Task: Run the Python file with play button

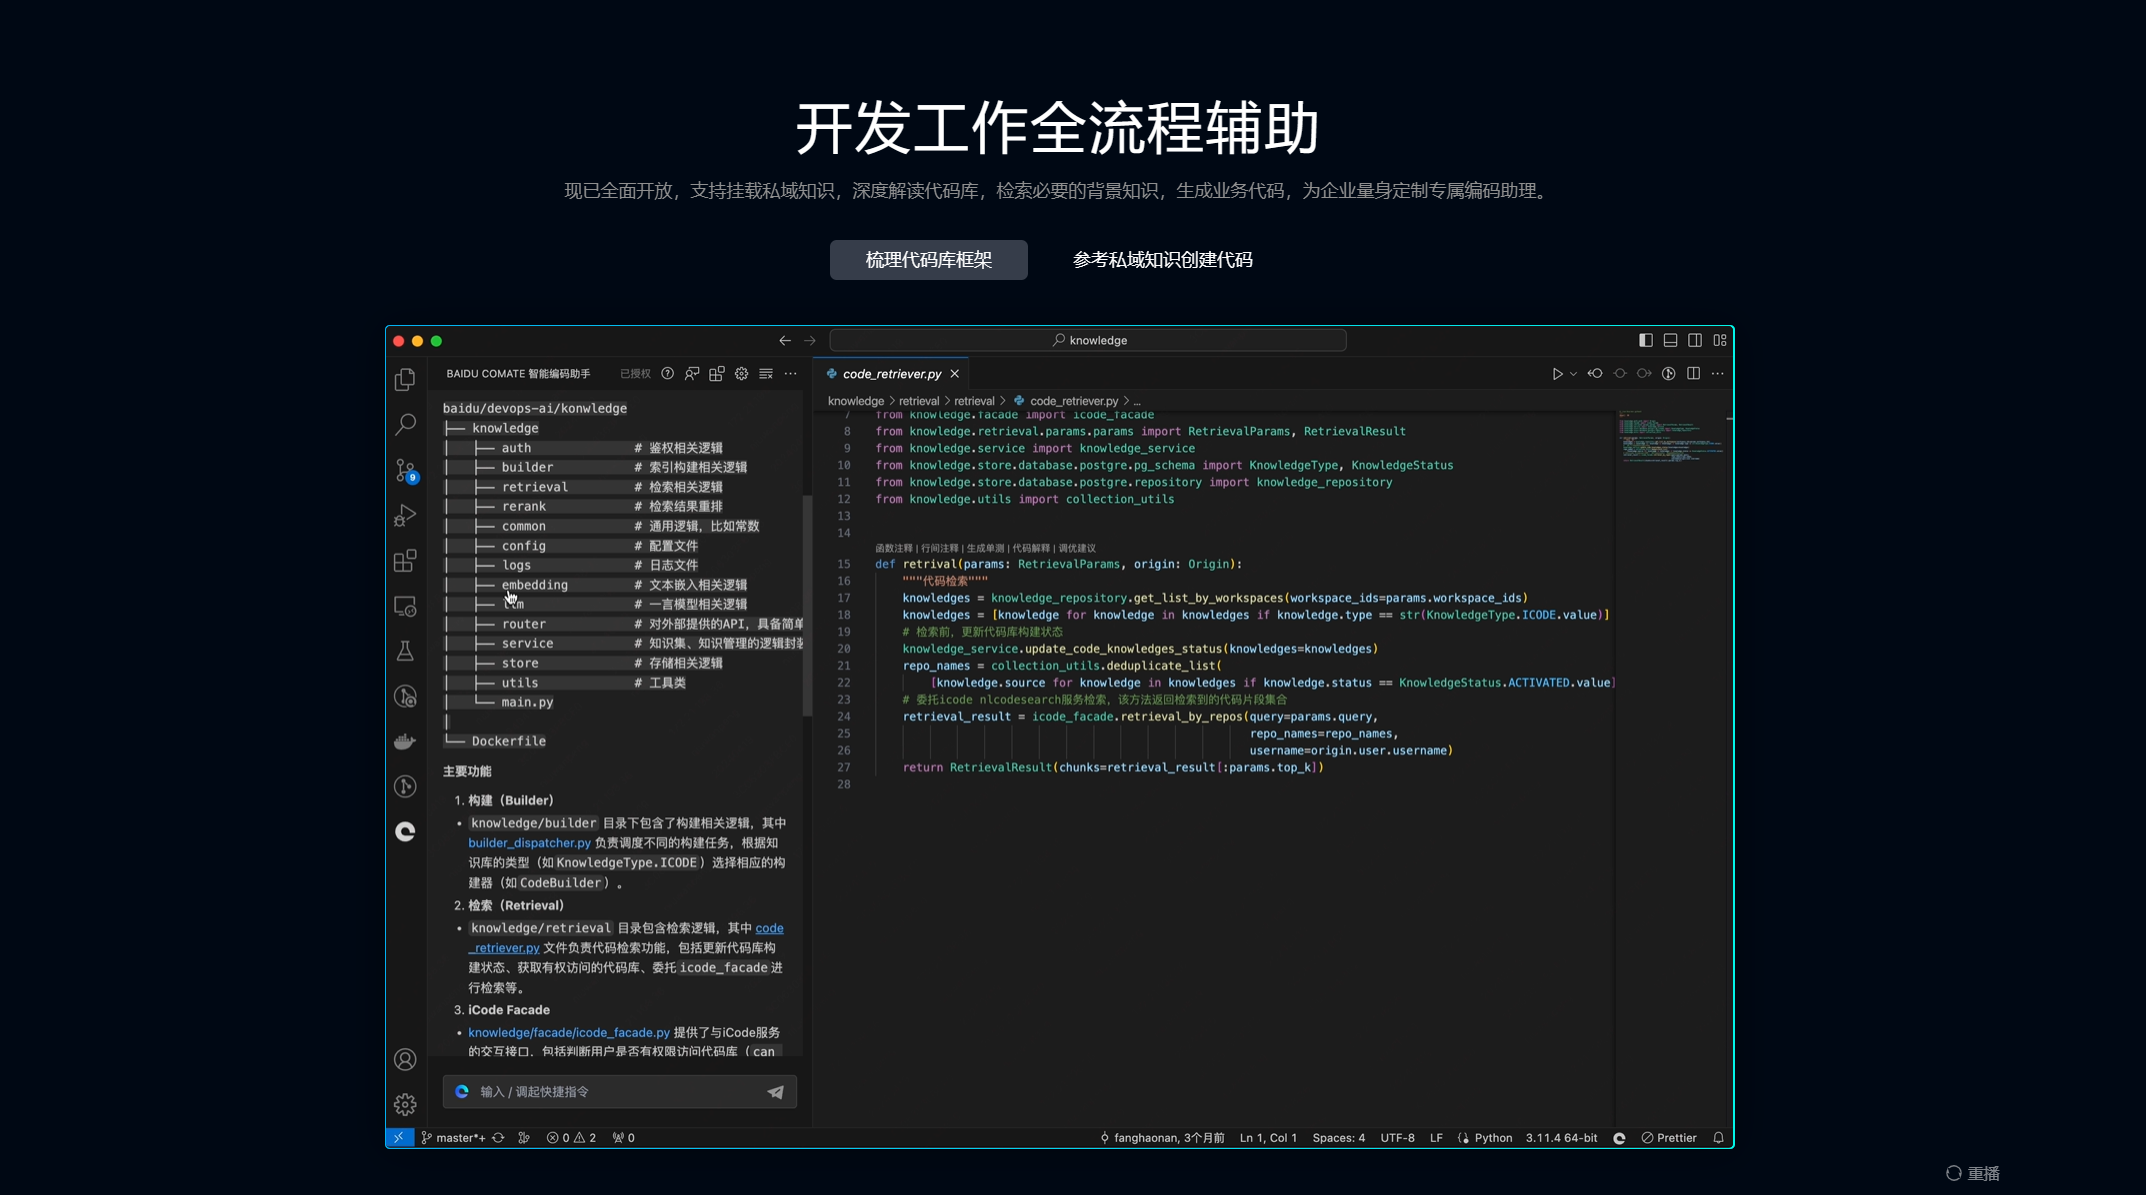Action: click(x=1557, y=373)
